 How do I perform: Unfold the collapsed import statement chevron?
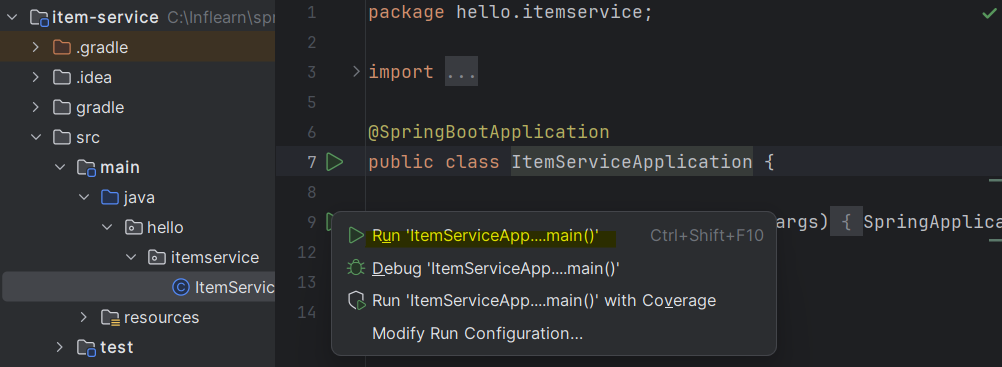[x=357, y=72]
